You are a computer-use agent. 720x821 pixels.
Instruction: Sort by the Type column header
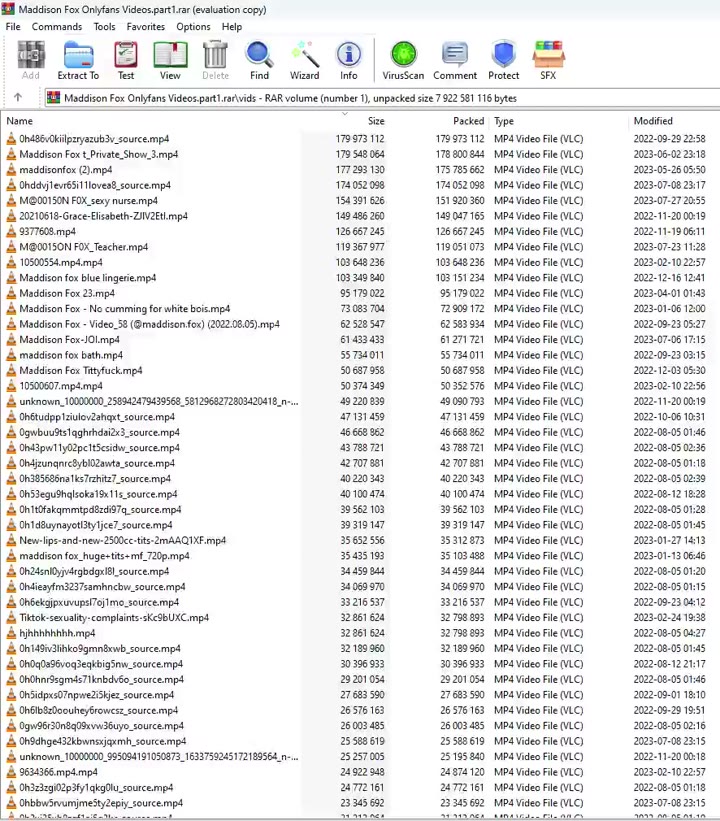tap(504, 121)
